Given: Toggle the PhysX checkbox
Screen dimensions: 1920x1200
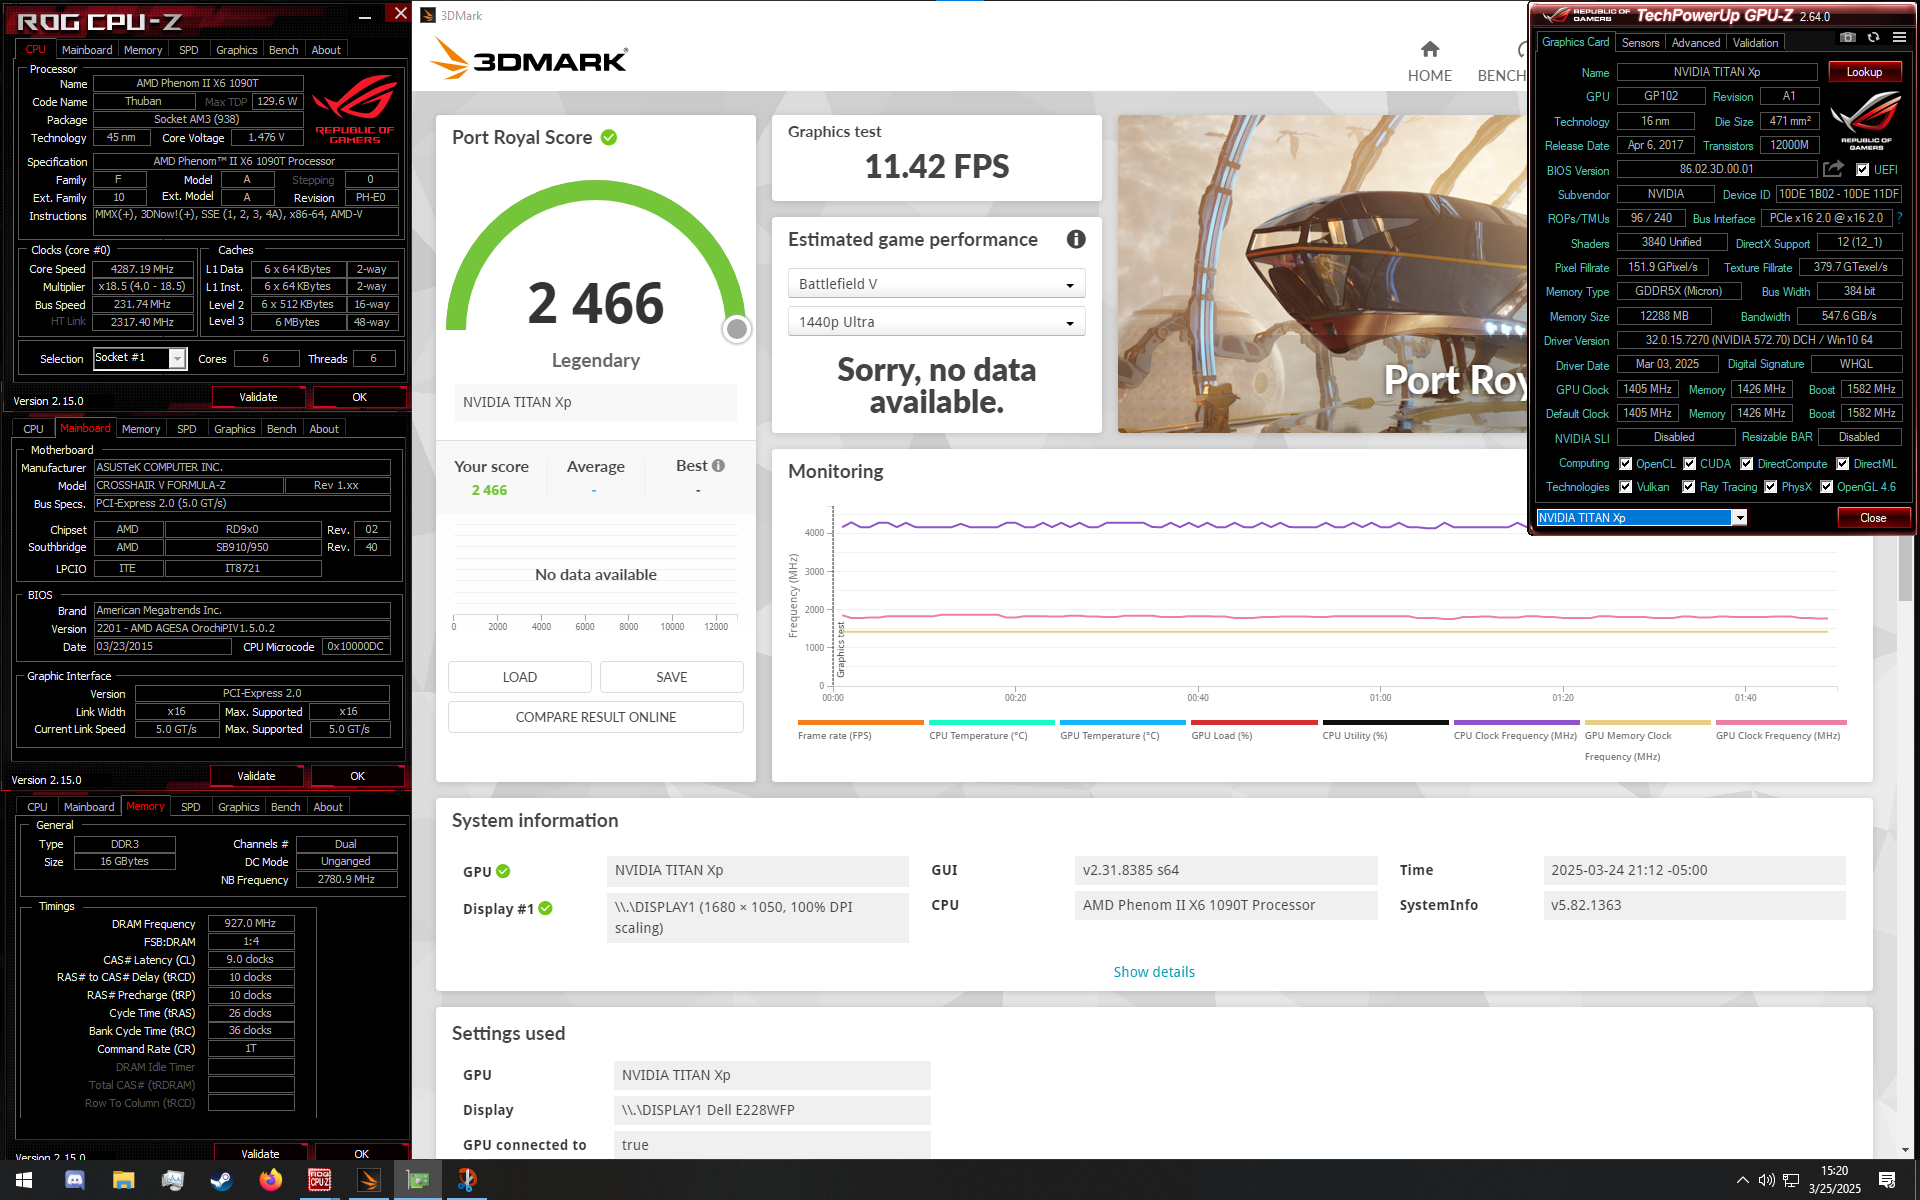Looking at the screenshot, I should [x=1771, y=487].
